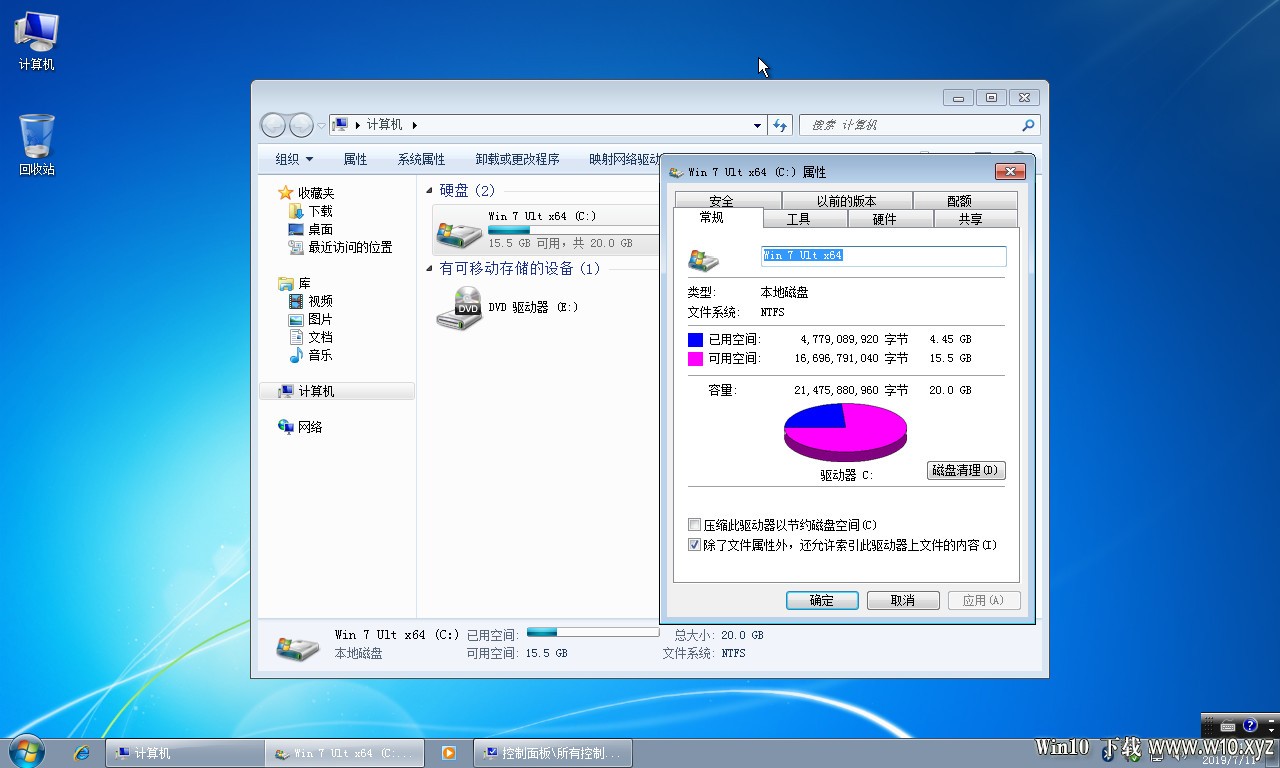1280x768 pixels.
Task: Click 属性 in Explorer toolbar
Action: coord(355,159)
